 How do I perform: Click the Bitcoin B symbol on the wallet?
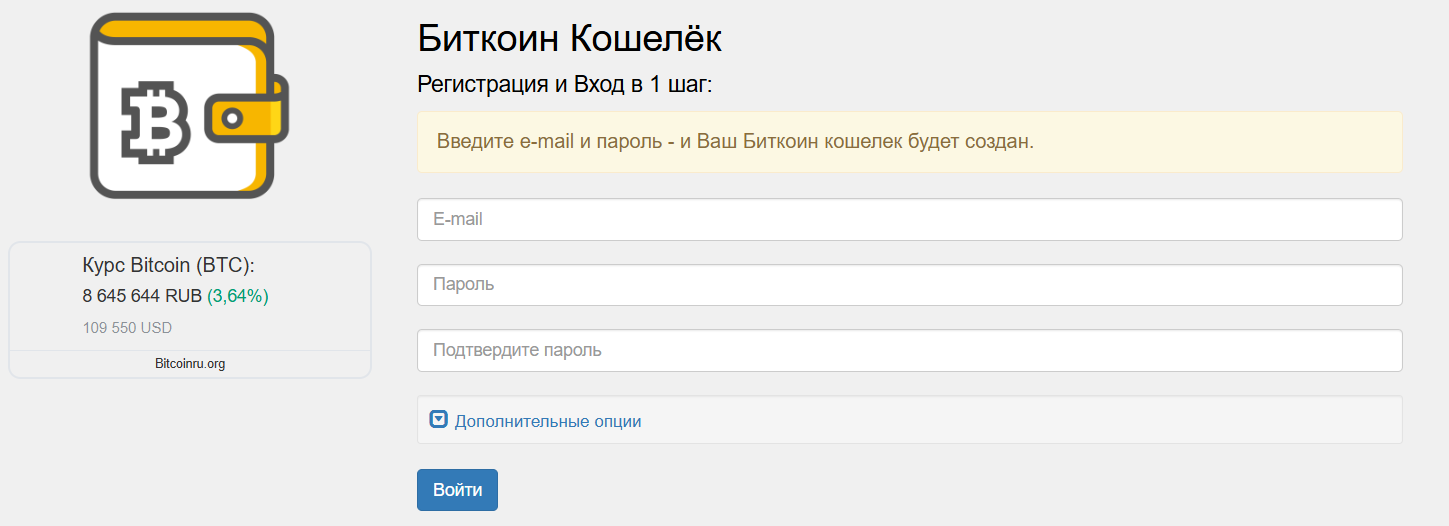coord(155,121)
